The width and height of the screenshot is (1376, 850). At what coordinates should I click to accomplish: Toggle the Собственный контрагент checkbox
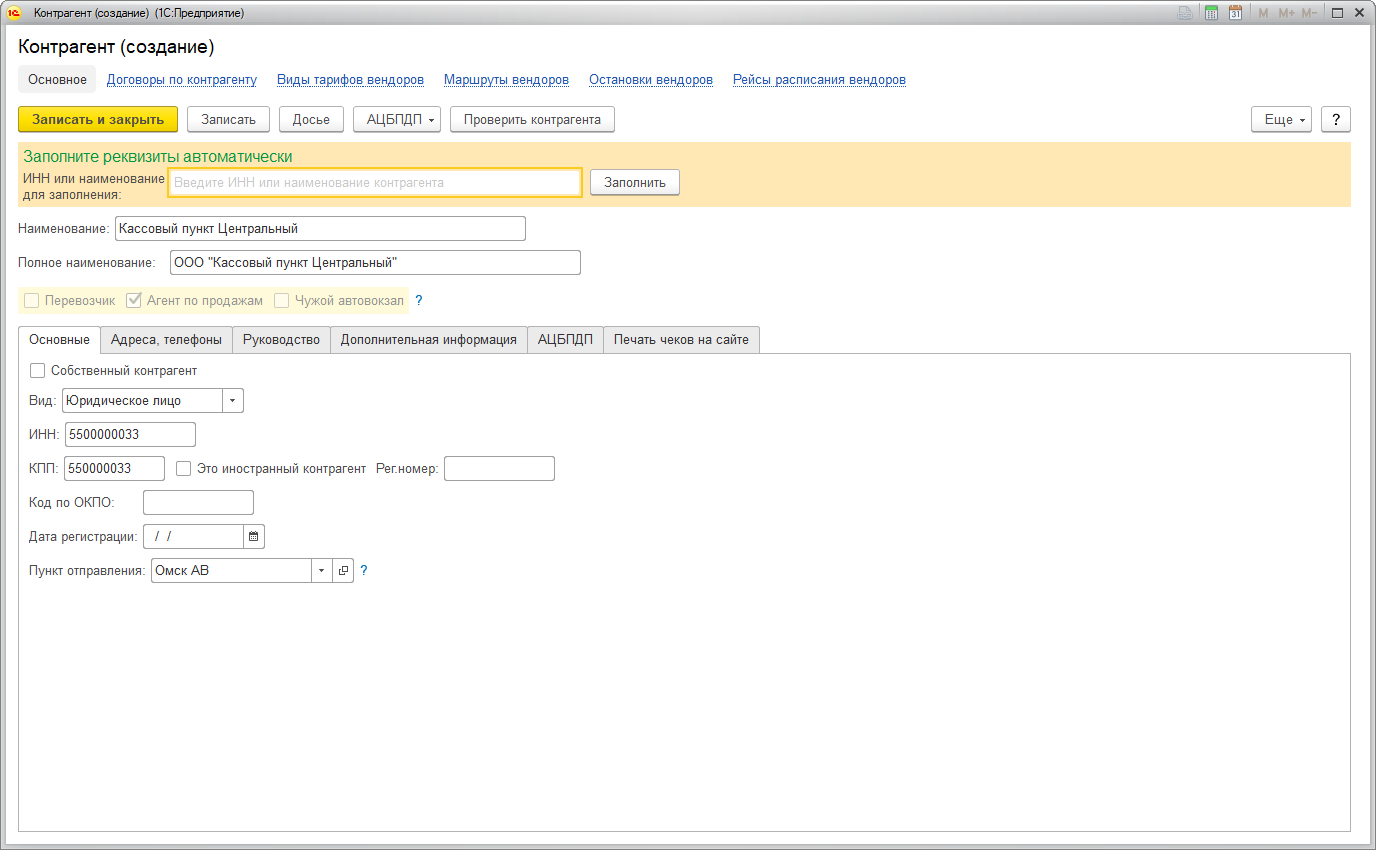(38, 371)
